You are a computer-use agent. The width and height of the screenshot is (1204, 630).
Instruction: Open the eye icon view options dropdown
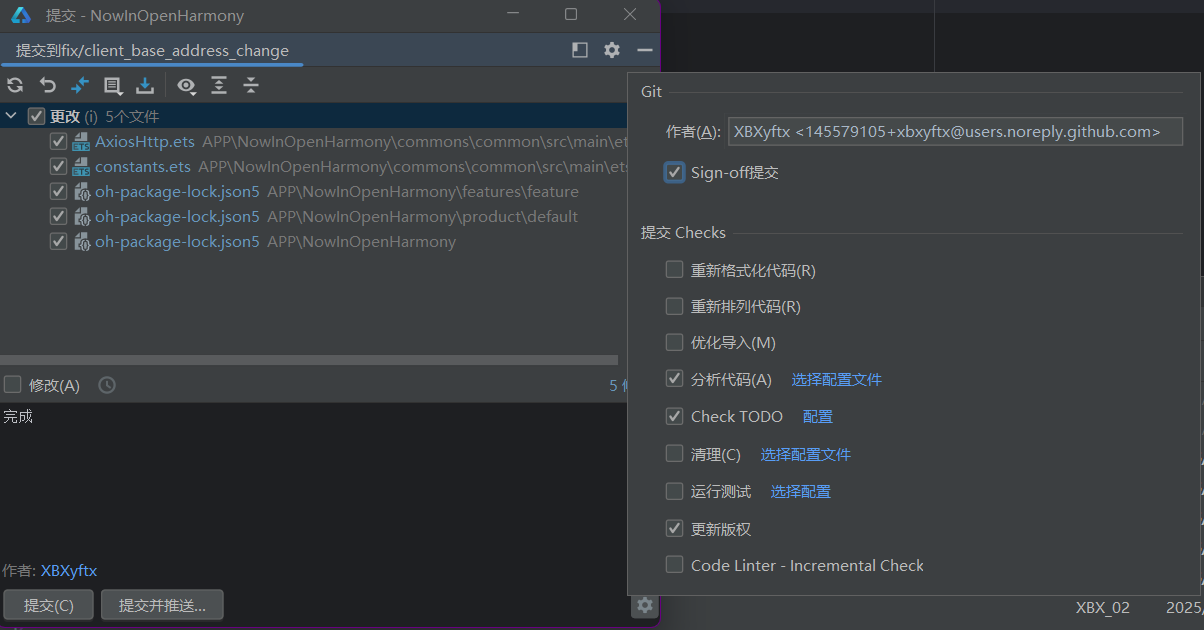click(186, 86)
